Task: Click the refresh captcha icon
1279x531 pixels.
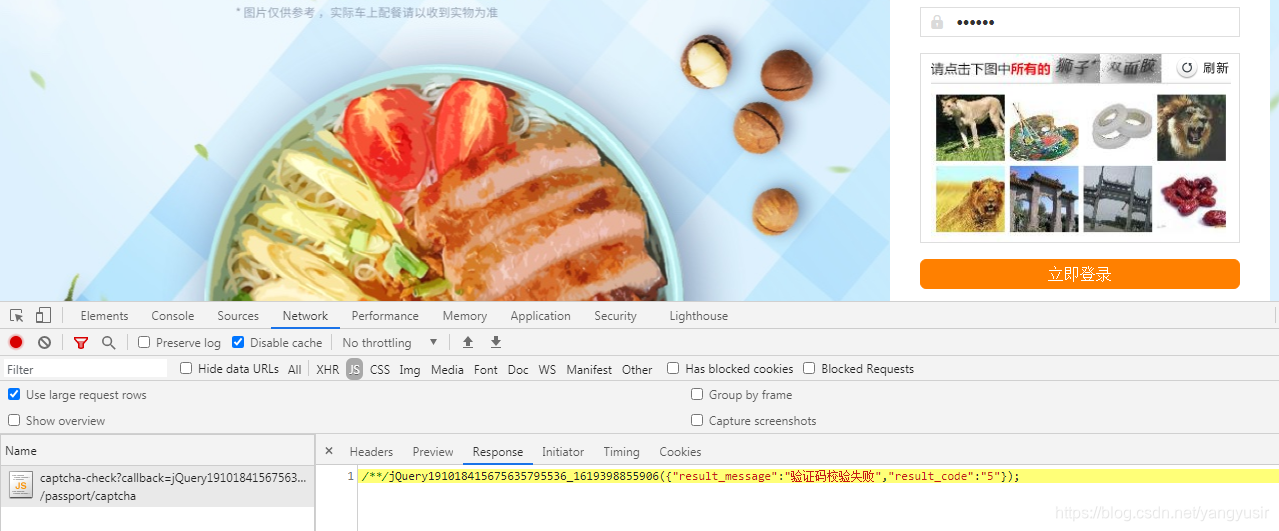Action: pyautogui.click(x=1187, y=68)
